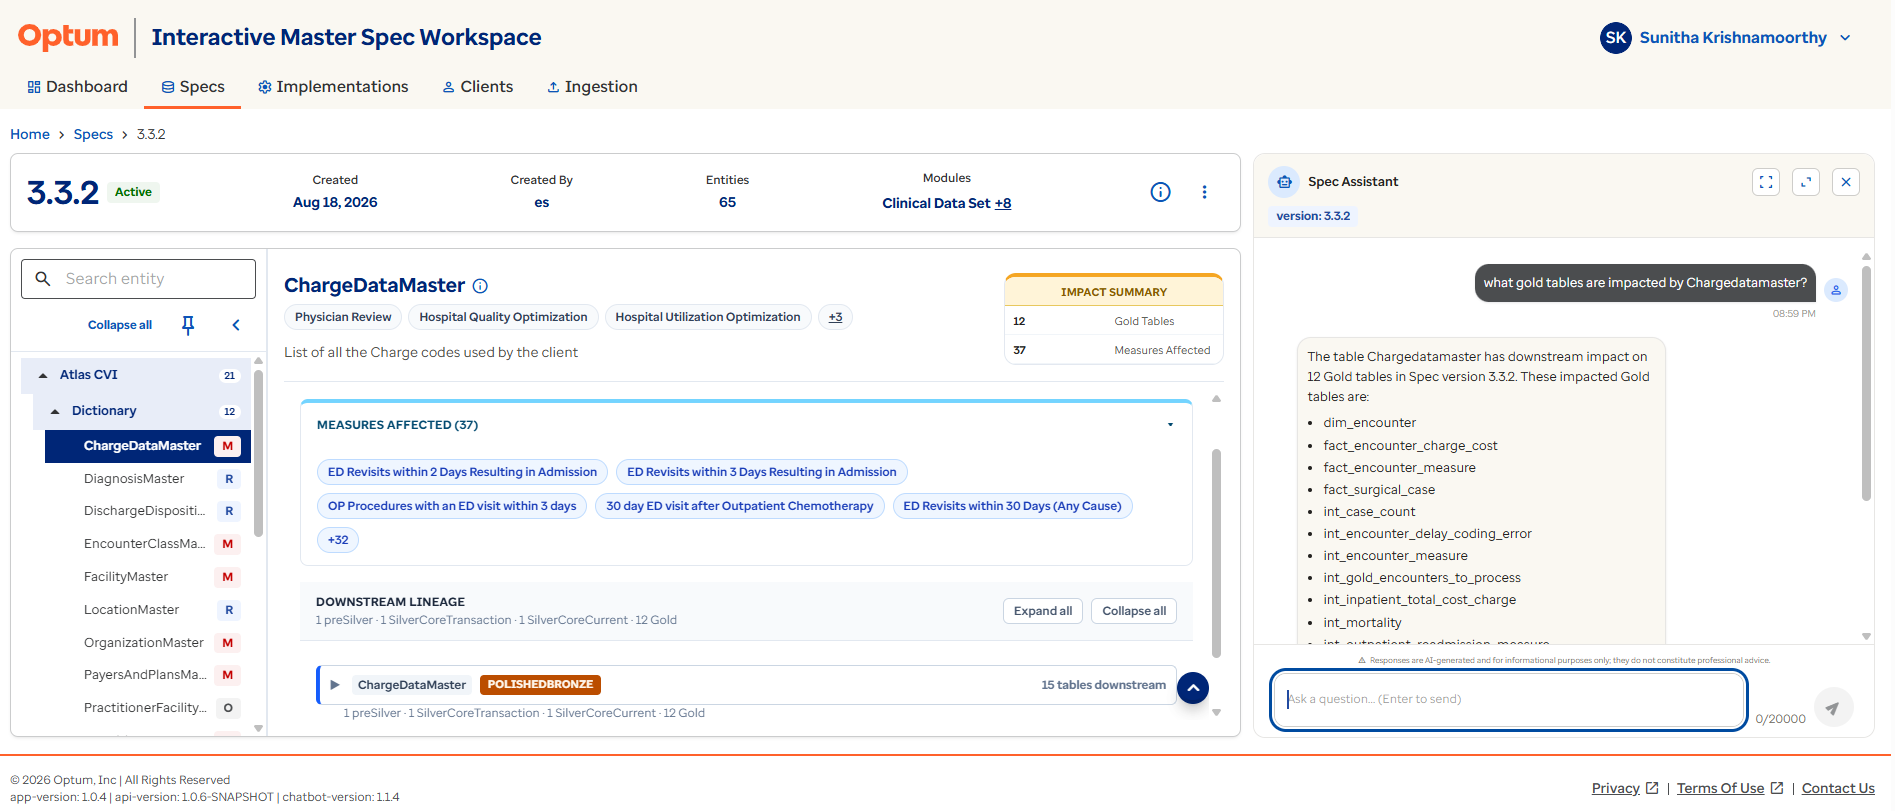Focus the Search entity field

click(138, 279)
